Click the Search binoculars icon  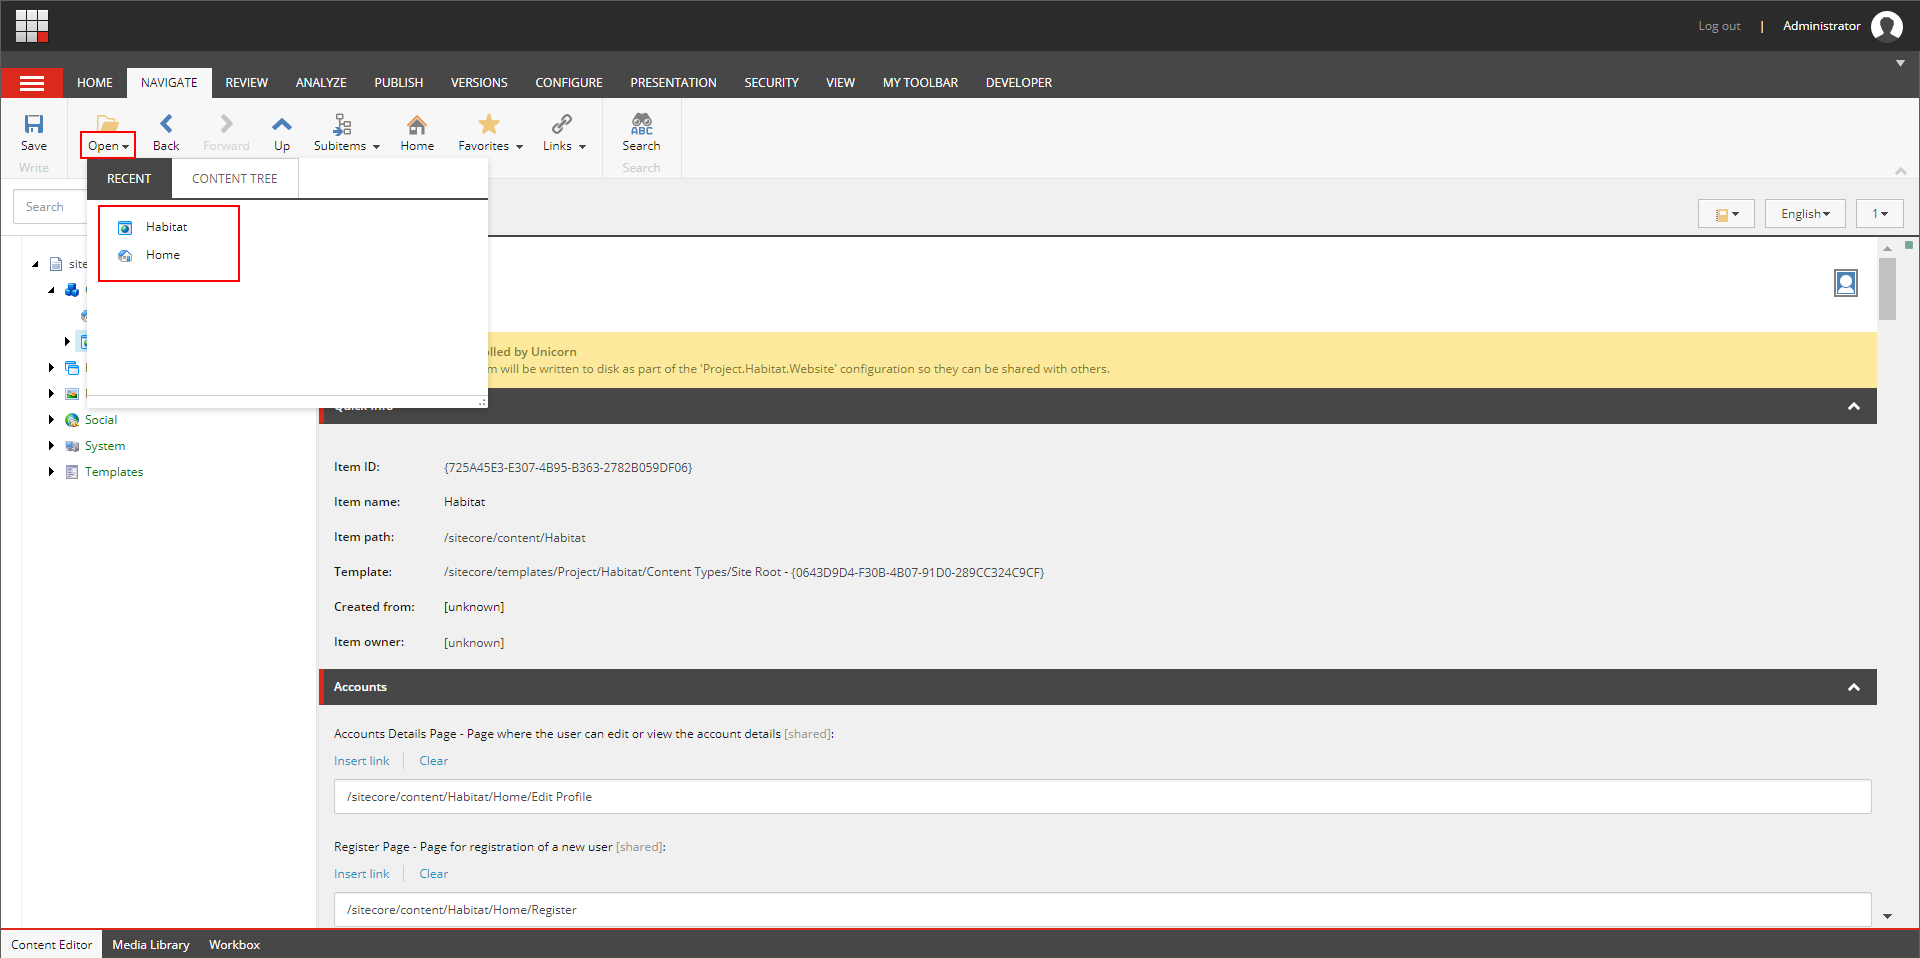pos(641,124)
